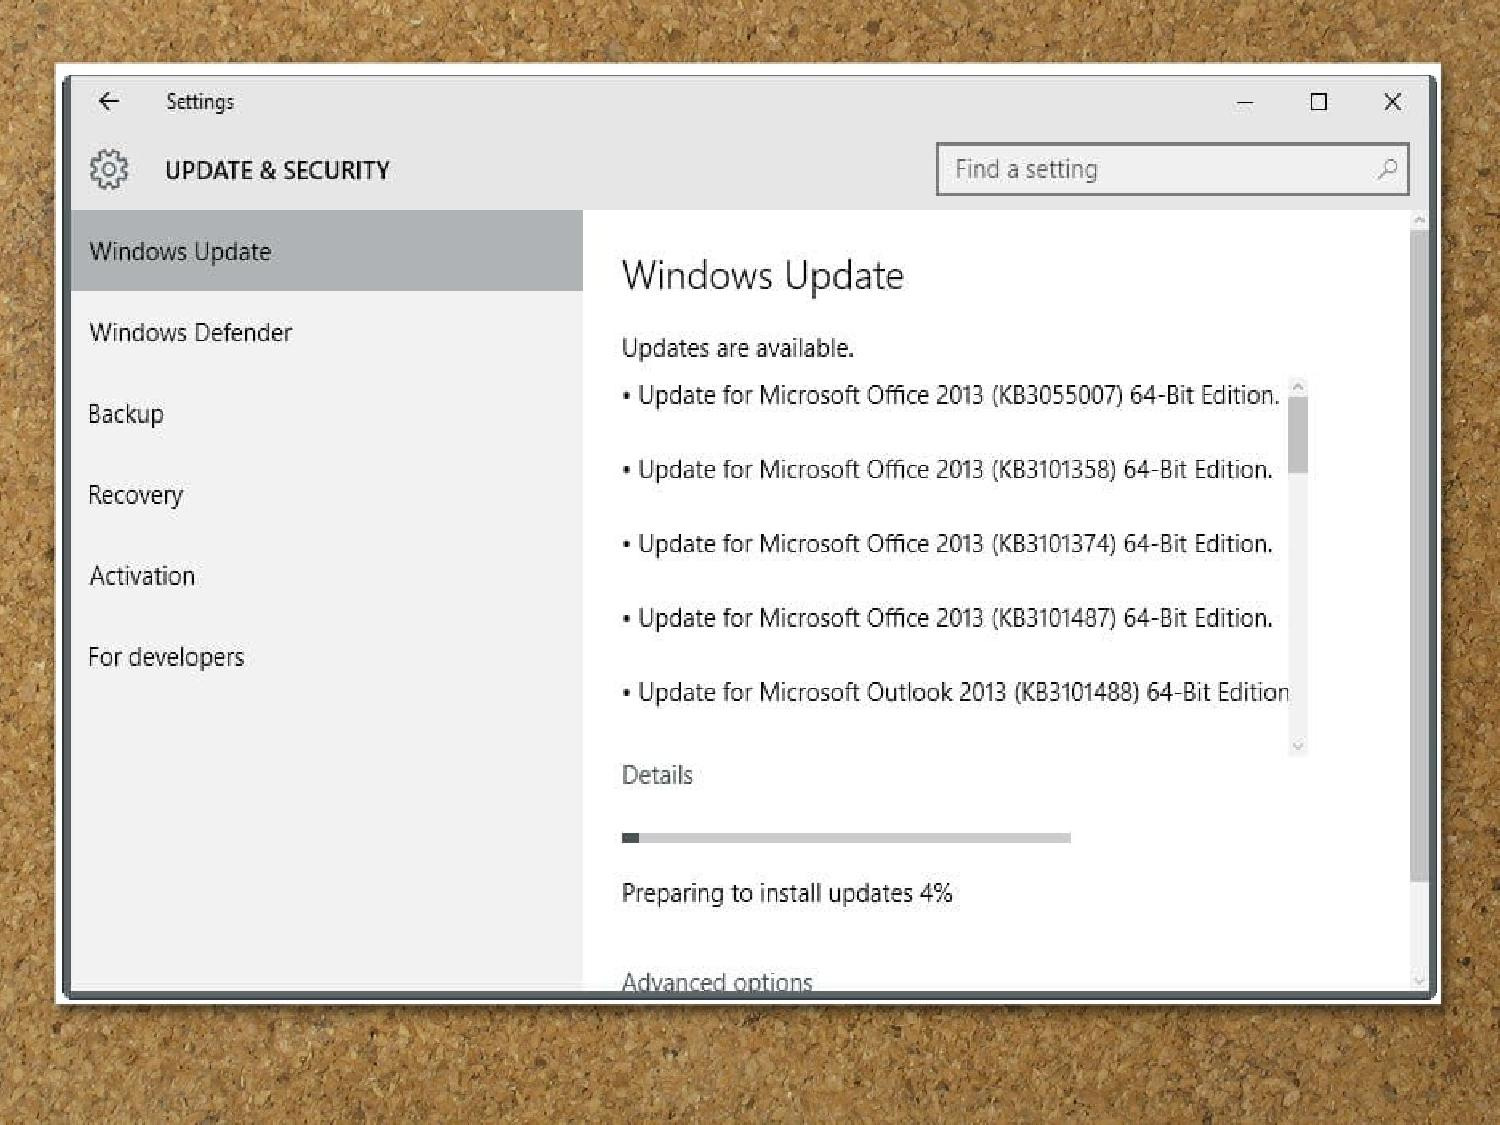The height and width of the screenshot is (1125, 1500).
Task: Click the update install progress bar
Action: 846,838
